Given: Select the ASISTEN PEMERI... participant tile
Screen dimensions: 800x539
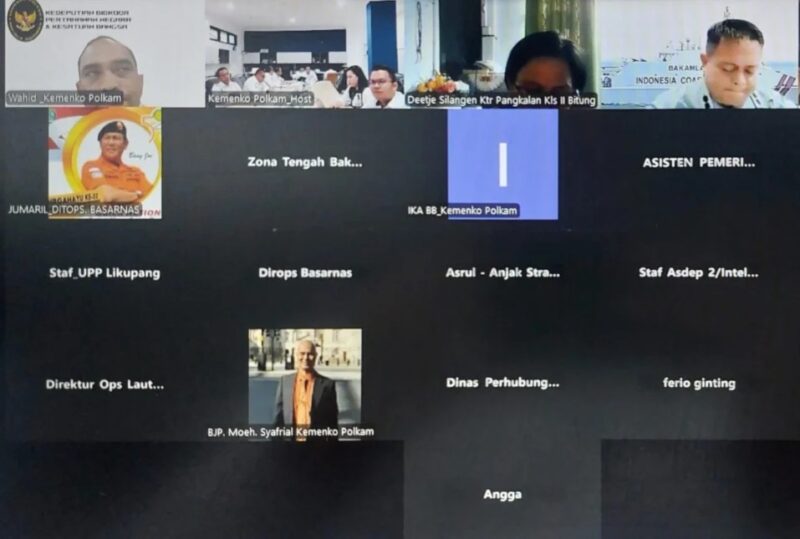Looking at the screenshot, I should [x=699, y=162].
